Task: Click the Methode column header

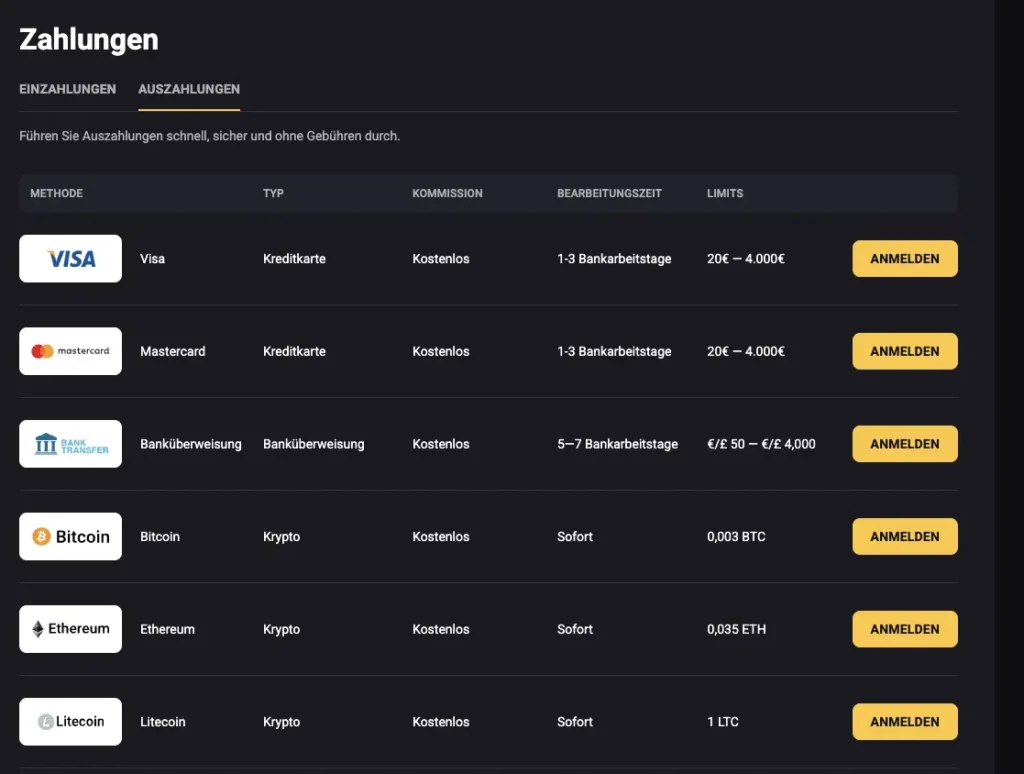Action: (57, 193)
